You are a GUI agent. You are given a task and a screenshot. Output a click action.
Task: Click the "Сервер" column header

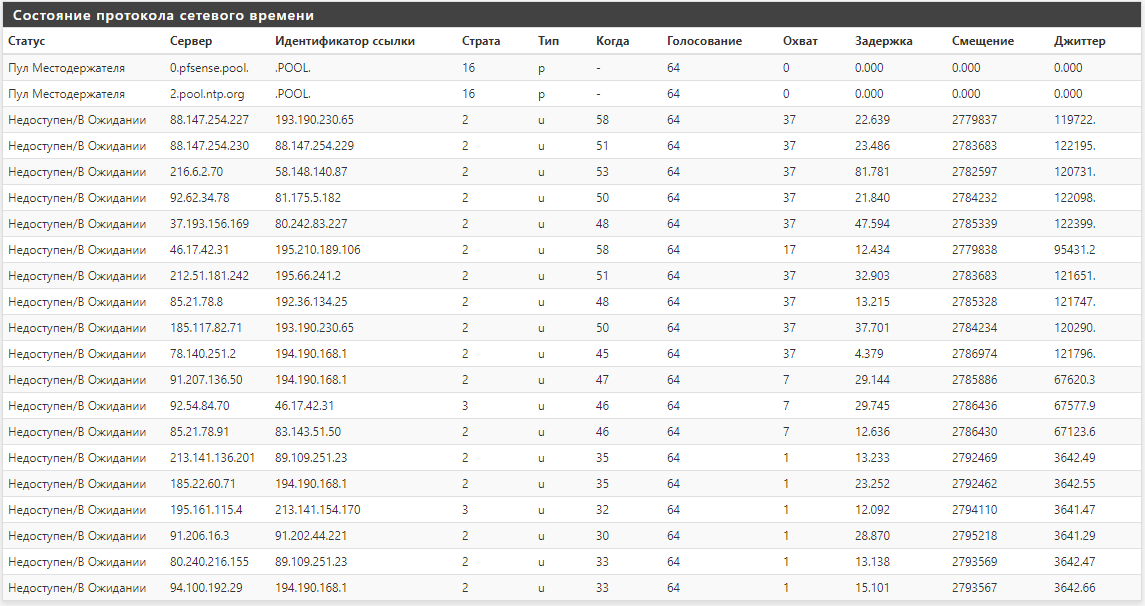tap(191, 41)
